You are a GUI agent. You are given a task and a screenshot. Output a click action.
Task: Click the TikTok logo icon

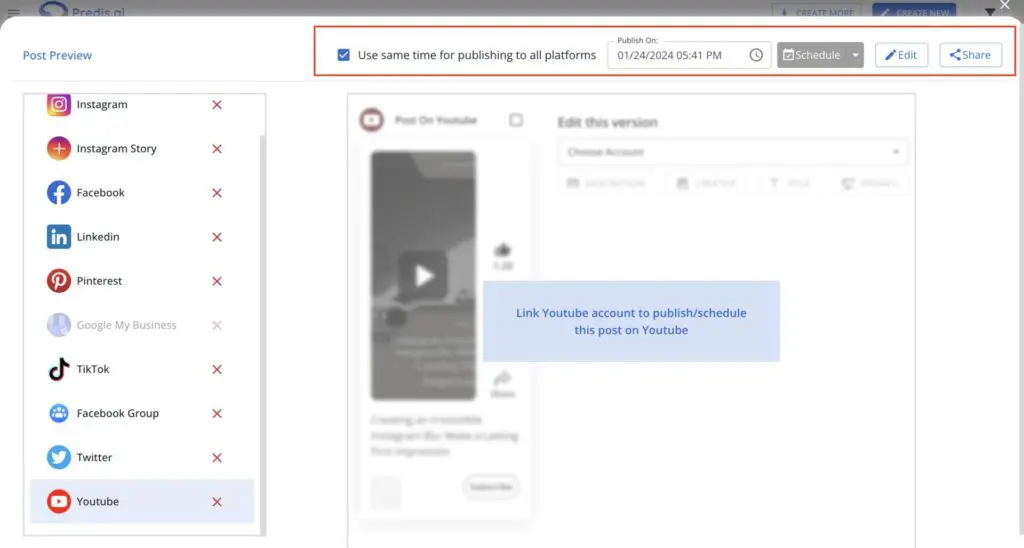pyautogui.click(x=59, y=369)
